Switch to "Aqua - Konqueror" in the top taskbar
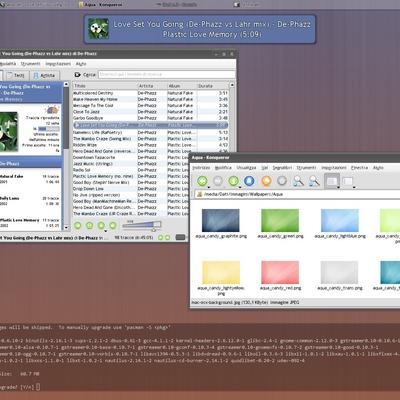 click(101, 5)
